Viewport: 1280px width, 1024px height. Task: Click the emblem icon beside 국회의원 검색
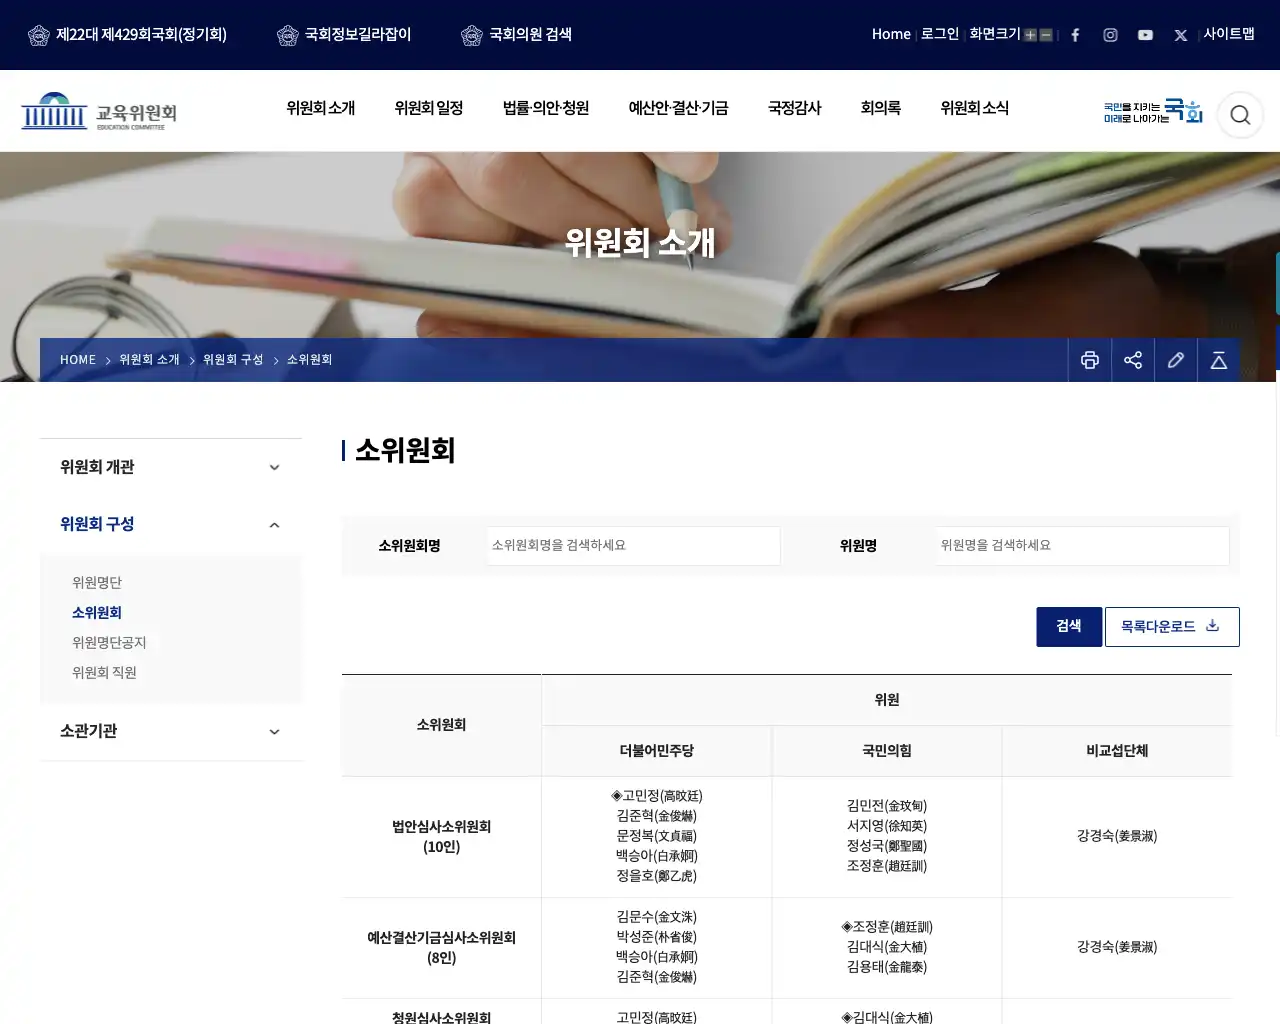coord(472,36)
